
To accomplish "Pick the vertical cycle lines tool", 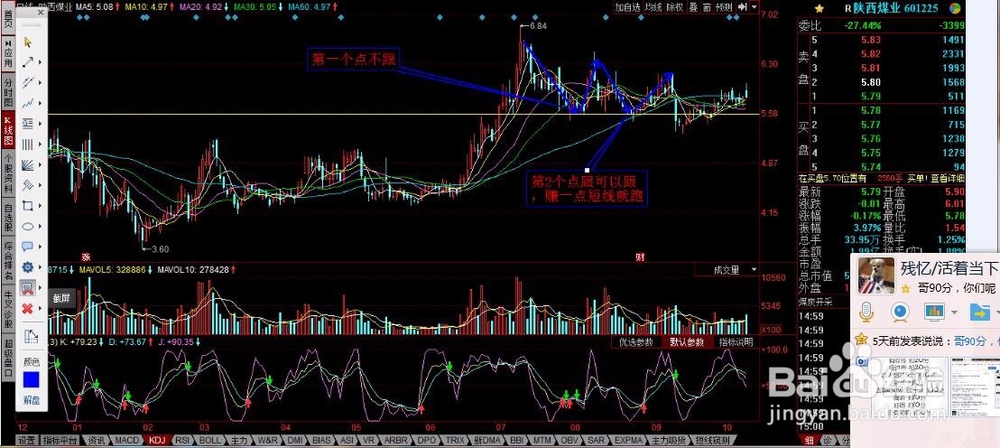I will pyautogui.click(x=28, y=144).
